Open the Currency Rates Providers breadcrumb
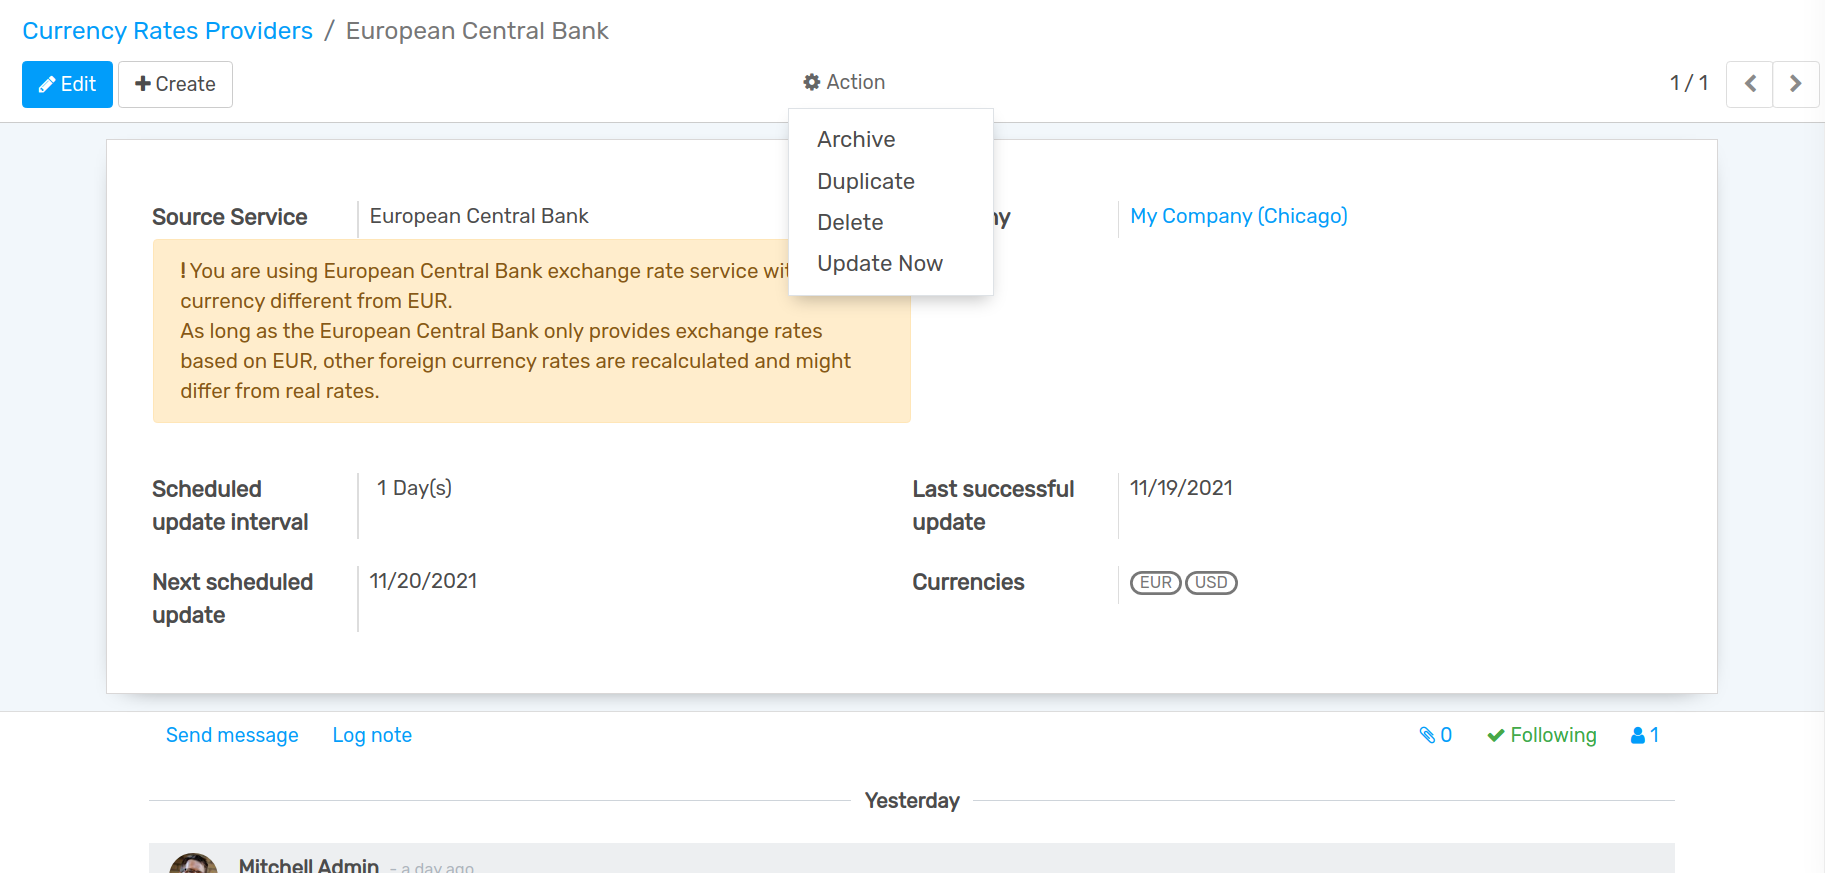Viewport: 1825px width, 873px height. pos(167,31)
